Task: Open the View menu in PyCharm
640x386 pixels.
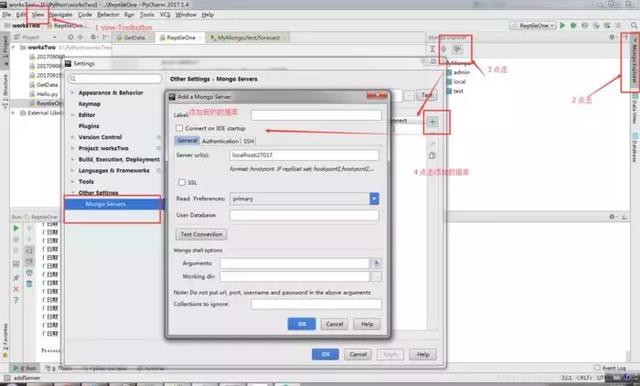Action: [x=38, y=15]
